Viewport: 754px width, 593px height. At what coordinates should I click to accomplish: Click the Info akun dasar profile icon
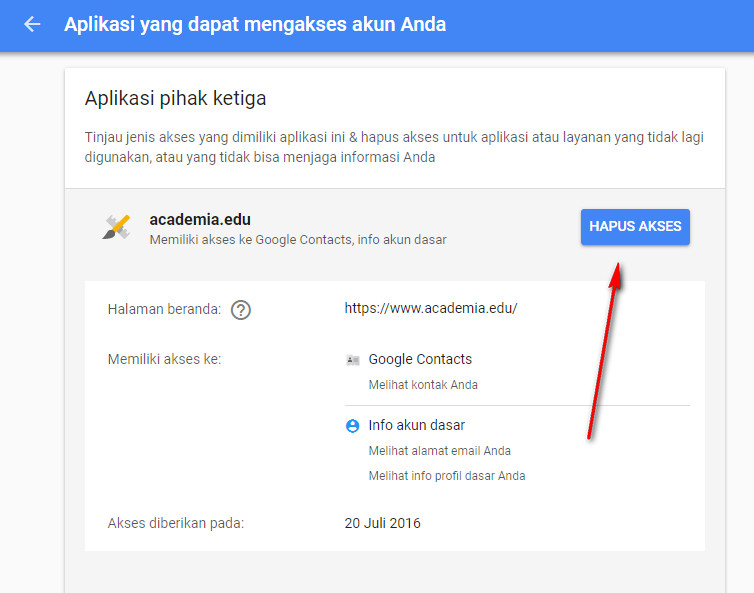point(352,426)
